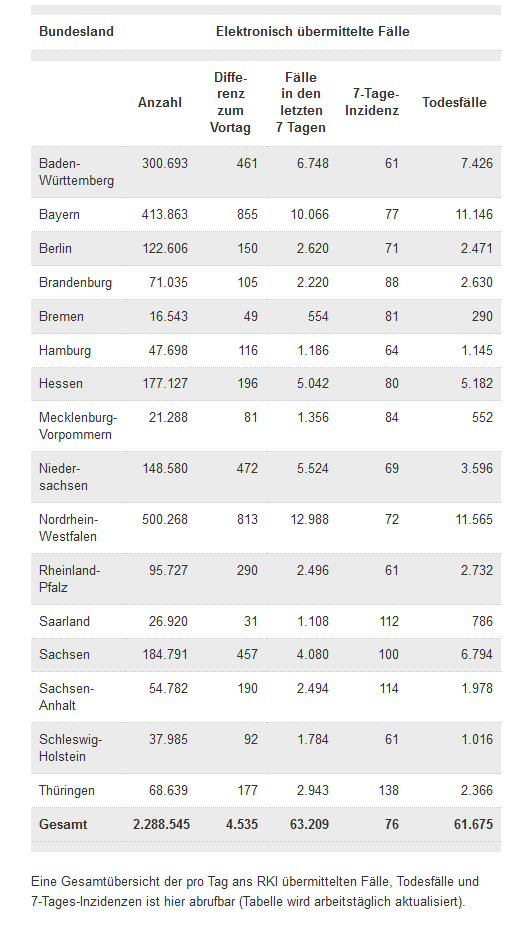Screen dimensions: 532x927
Task: Click the Bundesland header cell
Action: click(x=76, y=31)
